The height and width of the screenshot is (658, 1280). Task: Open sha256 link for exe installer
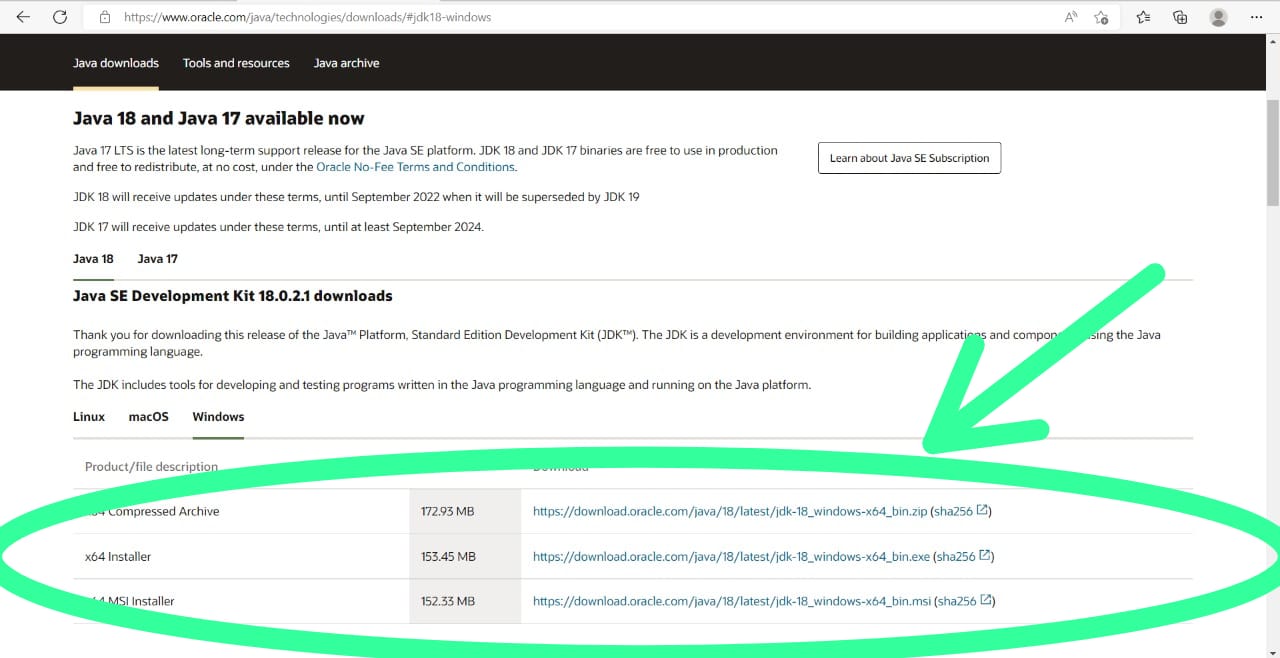(x=957, y=556)
